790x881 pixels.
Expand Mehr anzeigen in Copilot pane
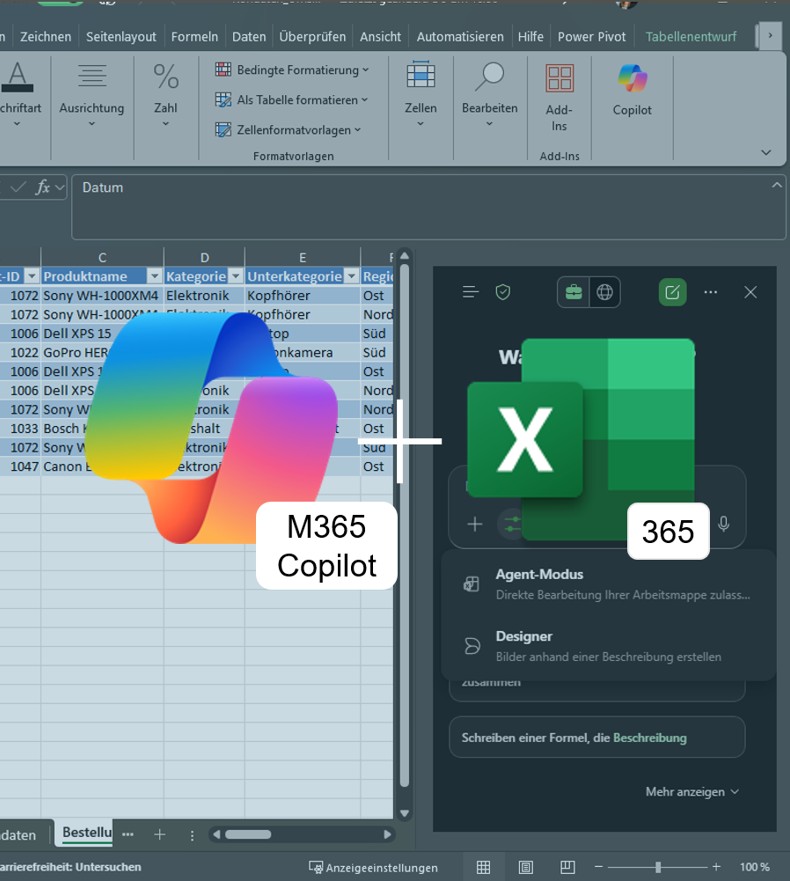[x=692, y=791]
